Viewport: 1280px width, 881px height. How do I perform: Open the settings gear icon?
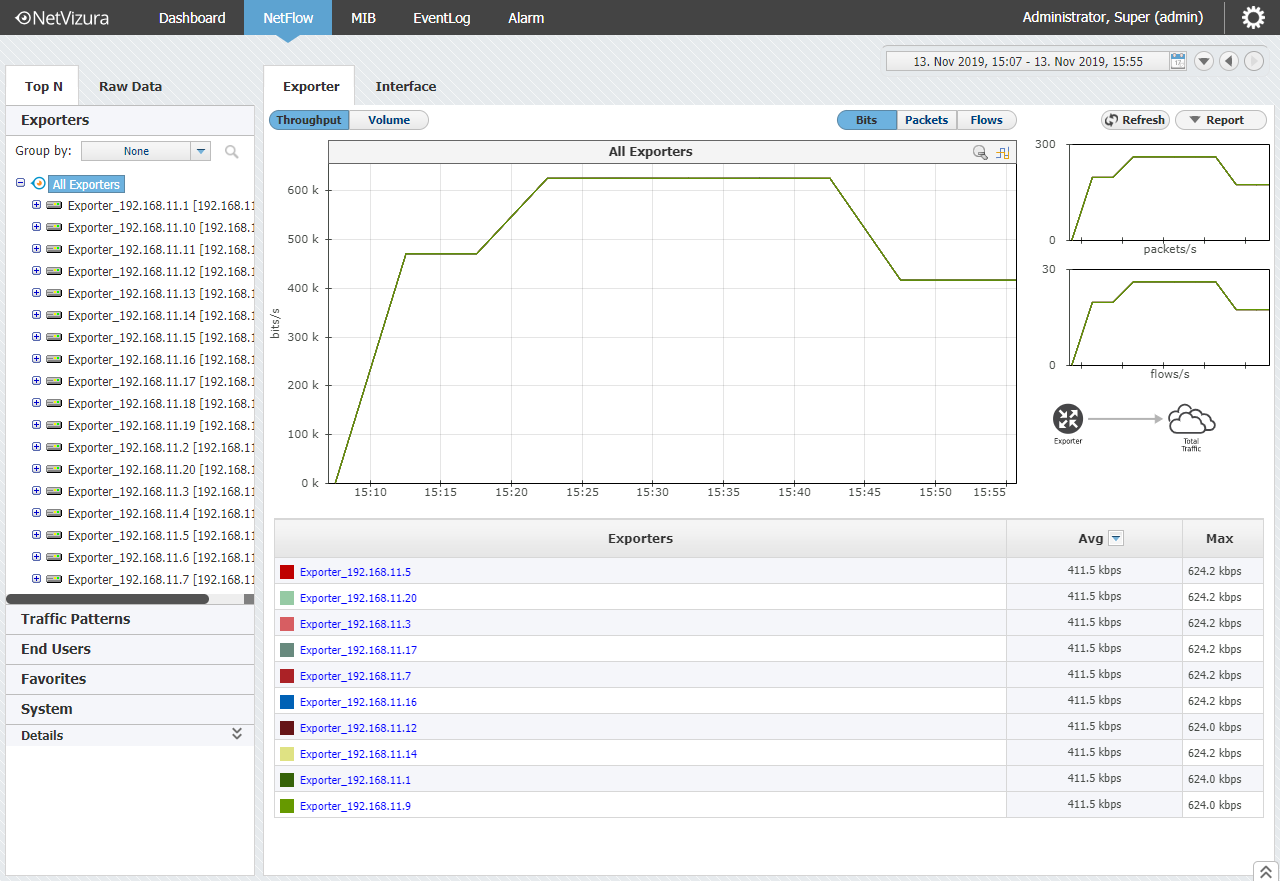[x=1253, y=18]
